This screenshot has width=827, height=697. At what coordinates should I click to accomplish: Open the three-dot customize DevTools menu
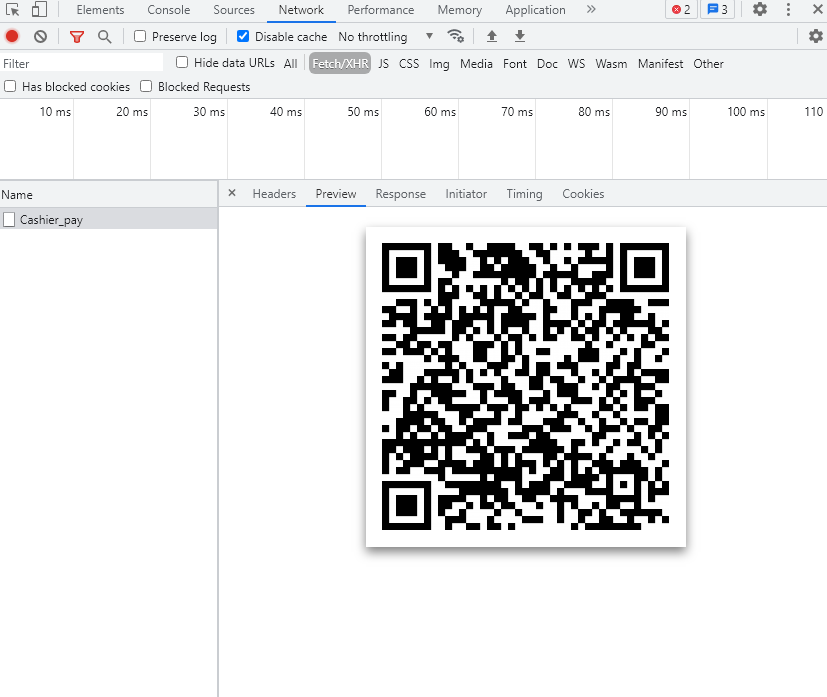pyautogui.click(x=788, y=9)
